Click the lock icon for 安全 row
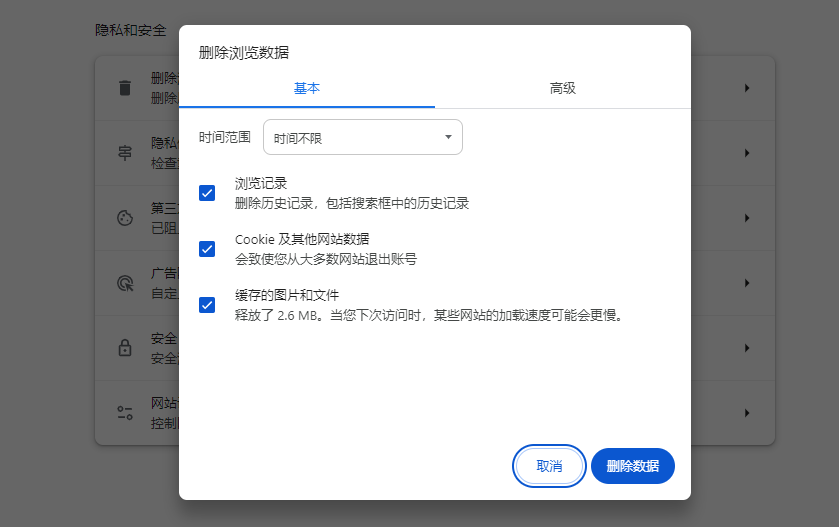 click(x=125, y=348)
